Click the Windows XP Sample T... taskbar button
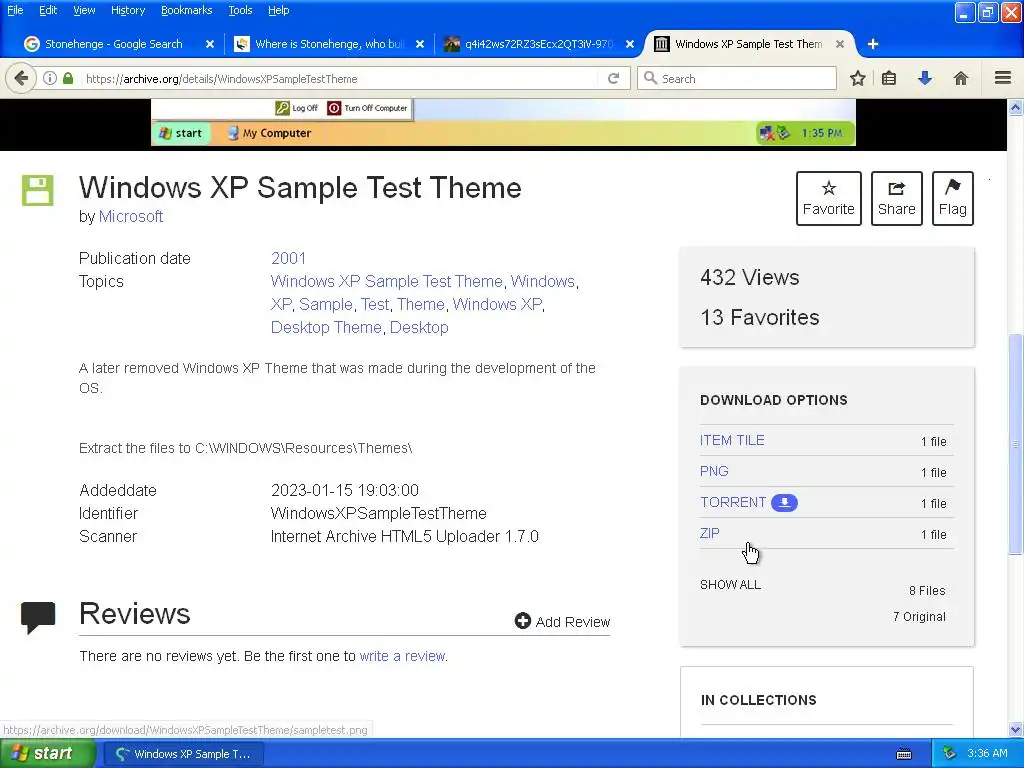Screen dimensions: 1024x768 tap(184, 754)
